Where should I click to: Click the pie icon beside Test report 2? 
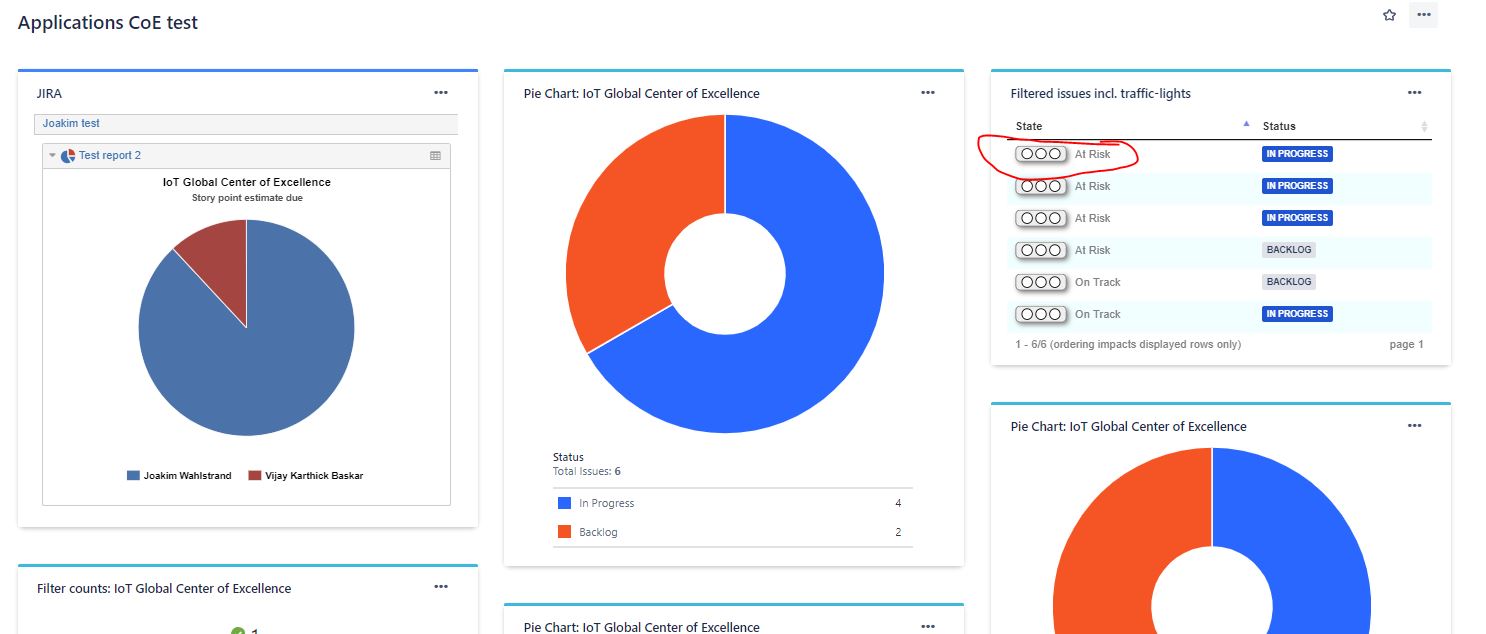pyautogui.click(x=68, y=156)
